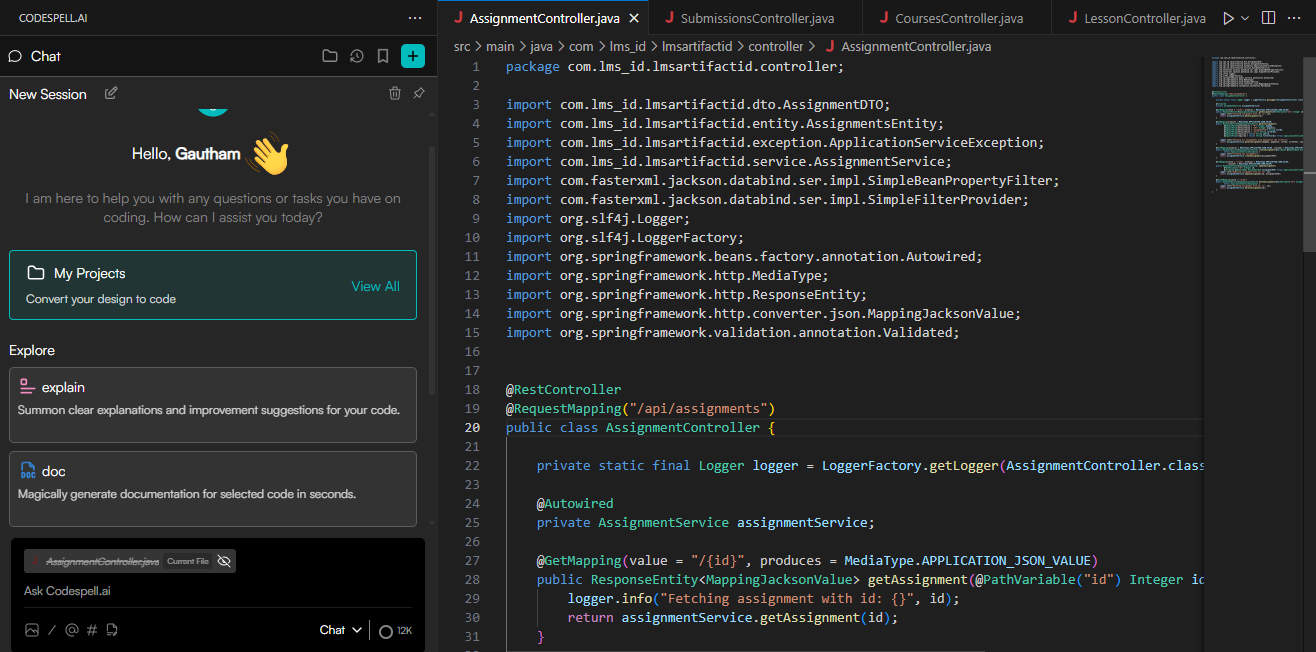Click the main breadcrumb segment
The image size is (1316, 652).
[501, 46]
